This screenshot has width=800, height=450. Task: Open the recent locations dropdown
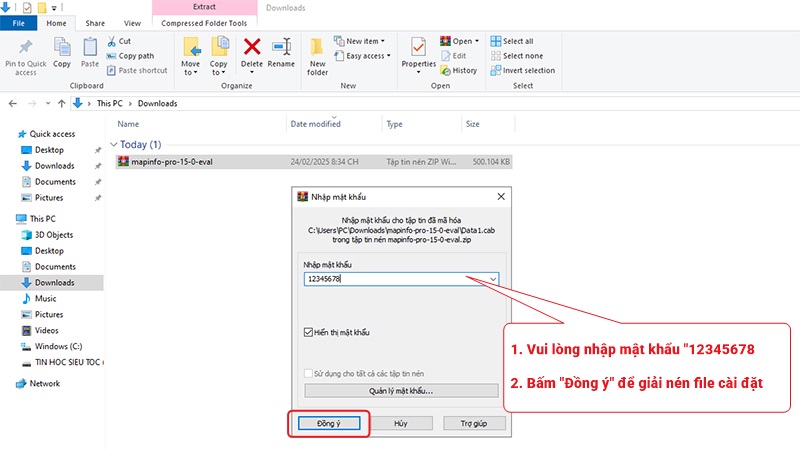[47, 104]
